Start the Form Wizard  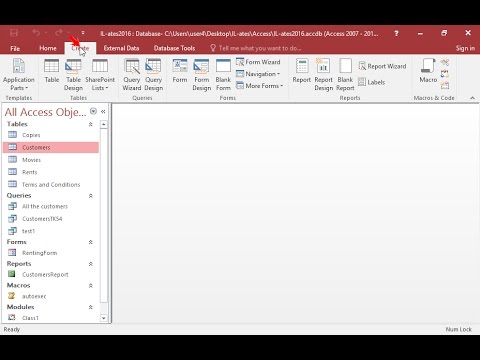[258, 62]
